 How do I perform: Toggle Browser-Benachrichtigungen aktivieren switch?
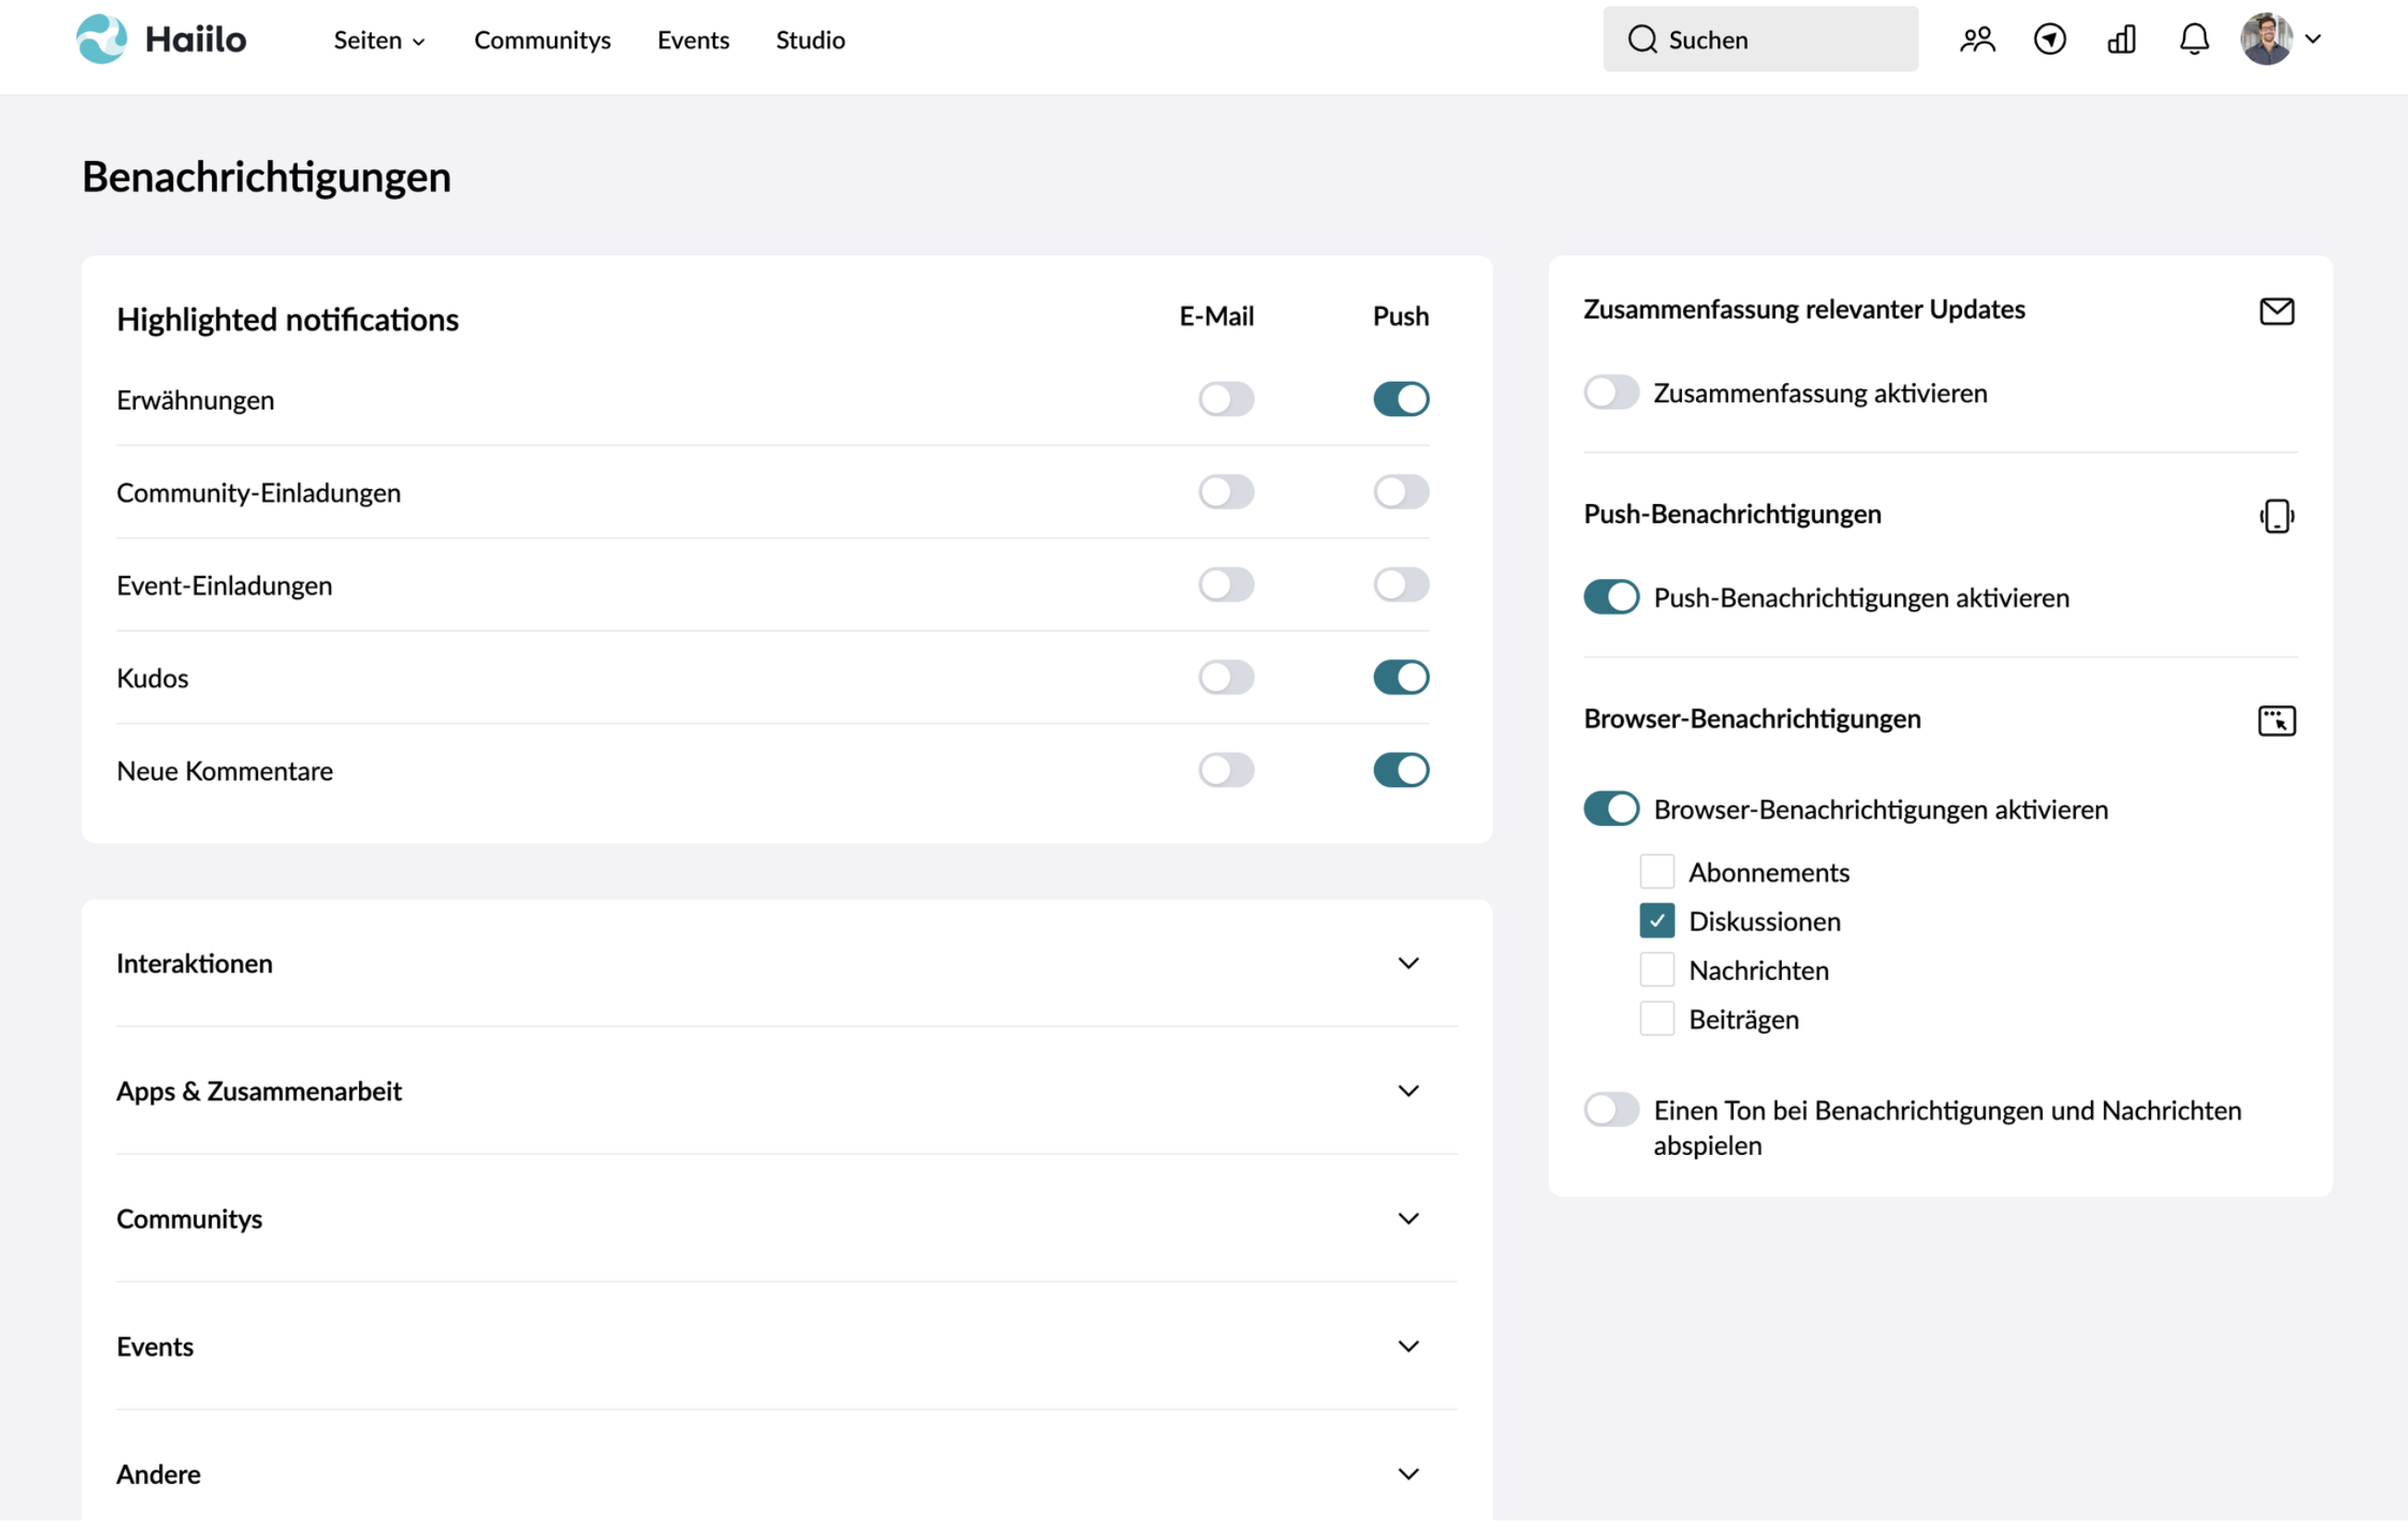point(1611,808)
